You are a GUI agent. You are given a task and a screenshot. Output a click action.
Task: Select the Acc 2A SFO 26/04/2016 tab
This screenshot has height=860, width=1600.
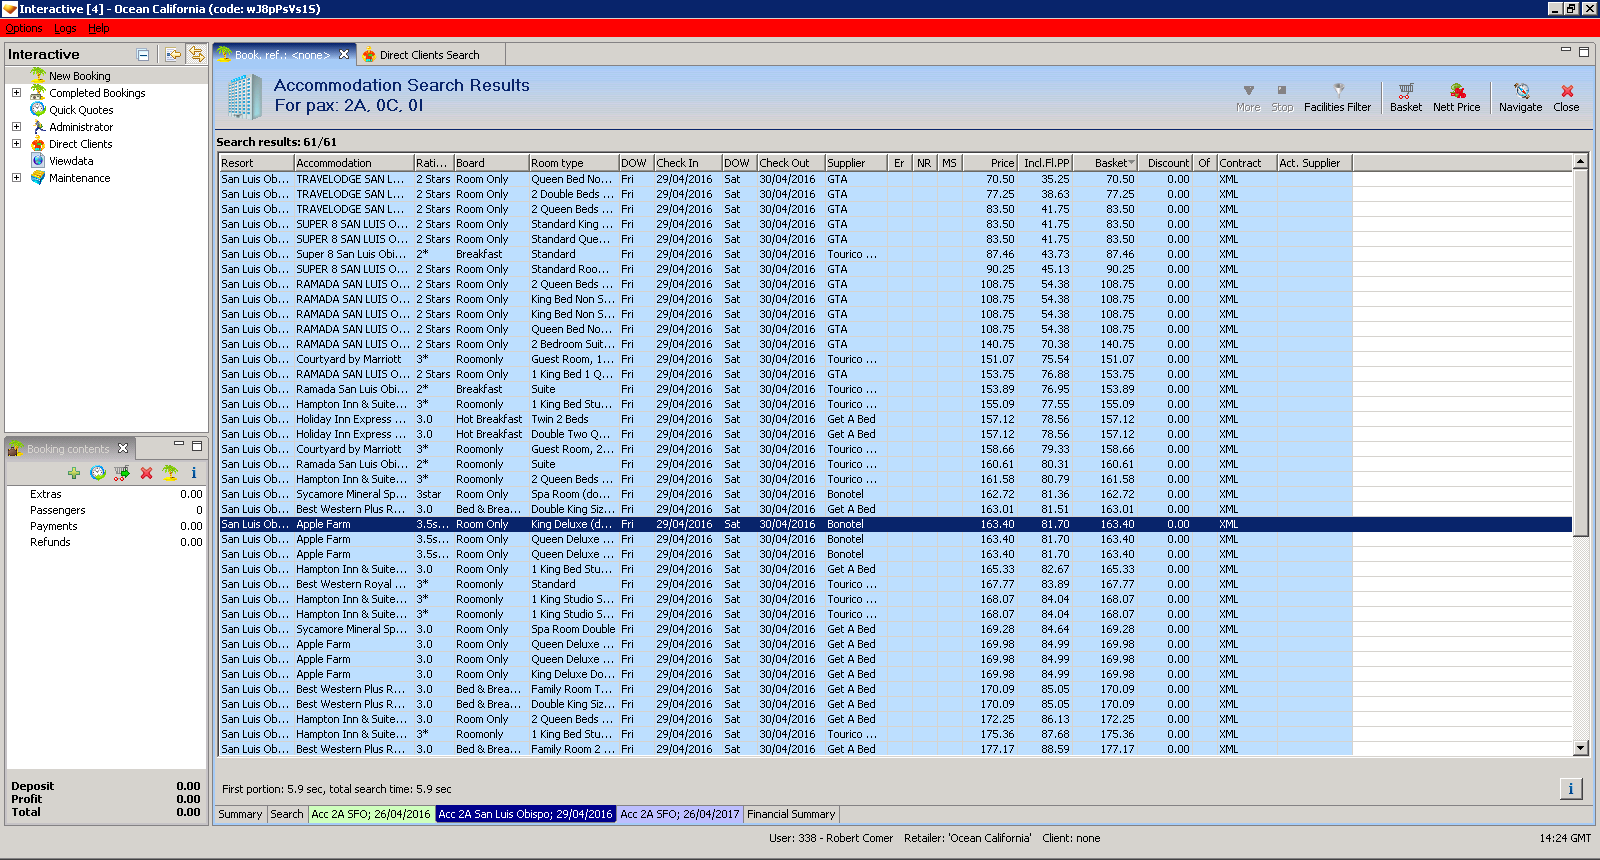[x=371, y=814]
